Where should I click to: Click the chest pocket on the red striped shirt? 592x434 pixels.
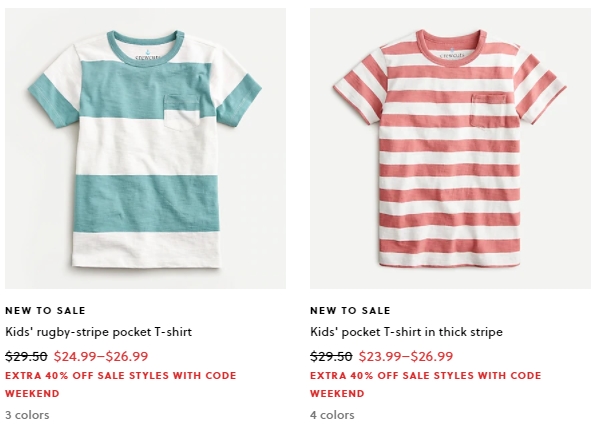pyautogui.click(x=488, y=110)
